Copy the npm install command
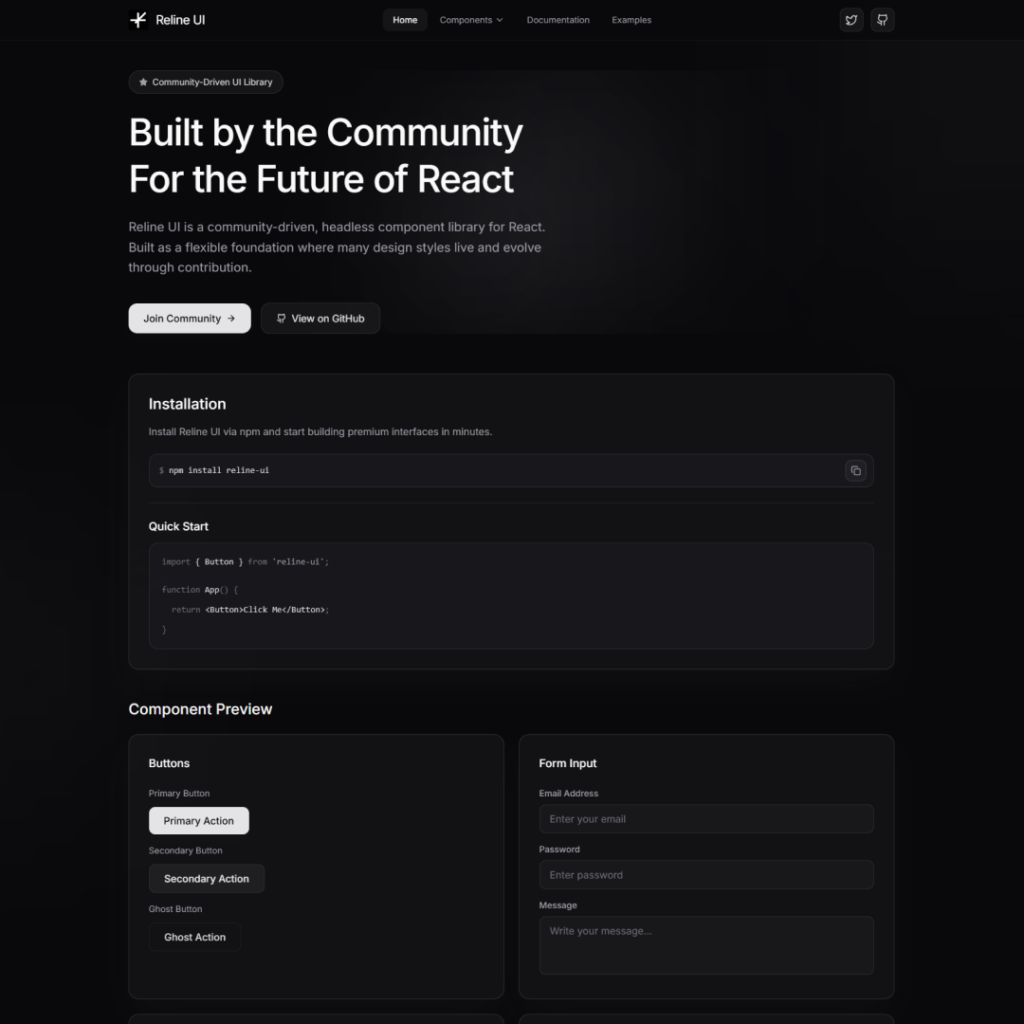This screenshot has height=1024, width=1024. 855,470
